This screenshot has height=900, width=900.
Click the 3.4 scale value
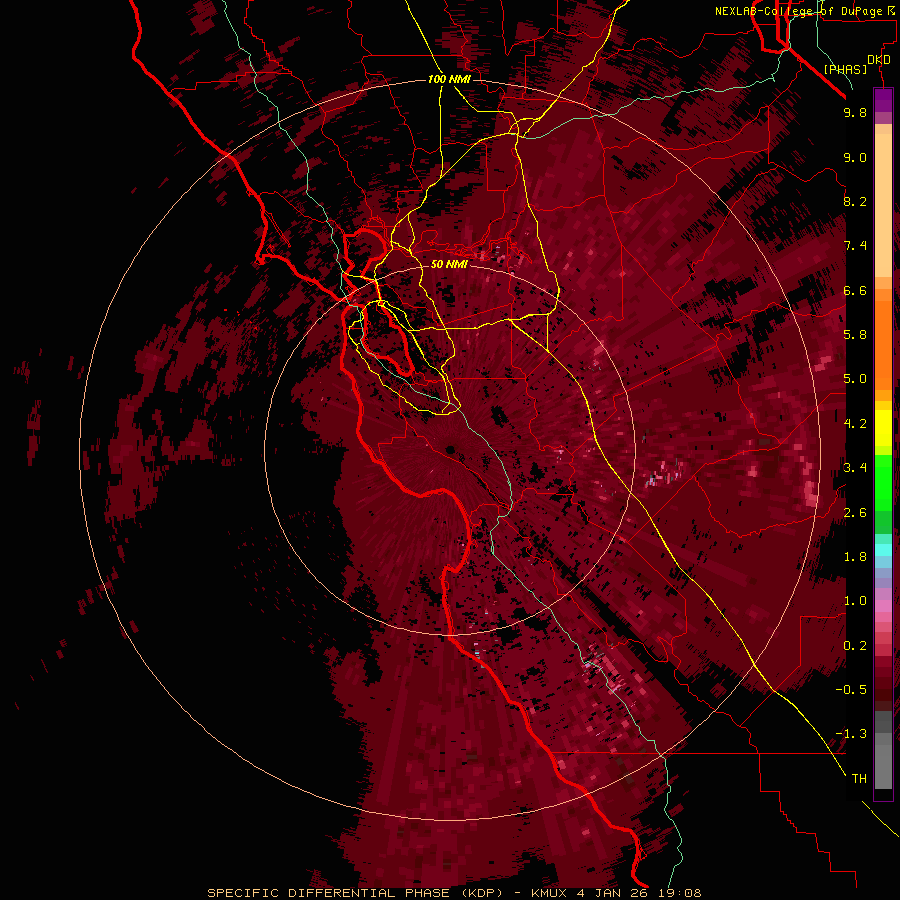click(x=855, y=468)
